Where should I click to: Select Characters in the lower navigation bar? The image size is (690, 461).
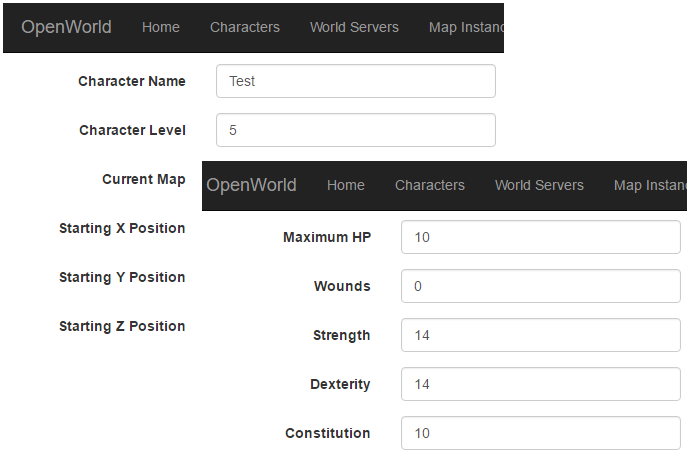[x=429, y=185]
